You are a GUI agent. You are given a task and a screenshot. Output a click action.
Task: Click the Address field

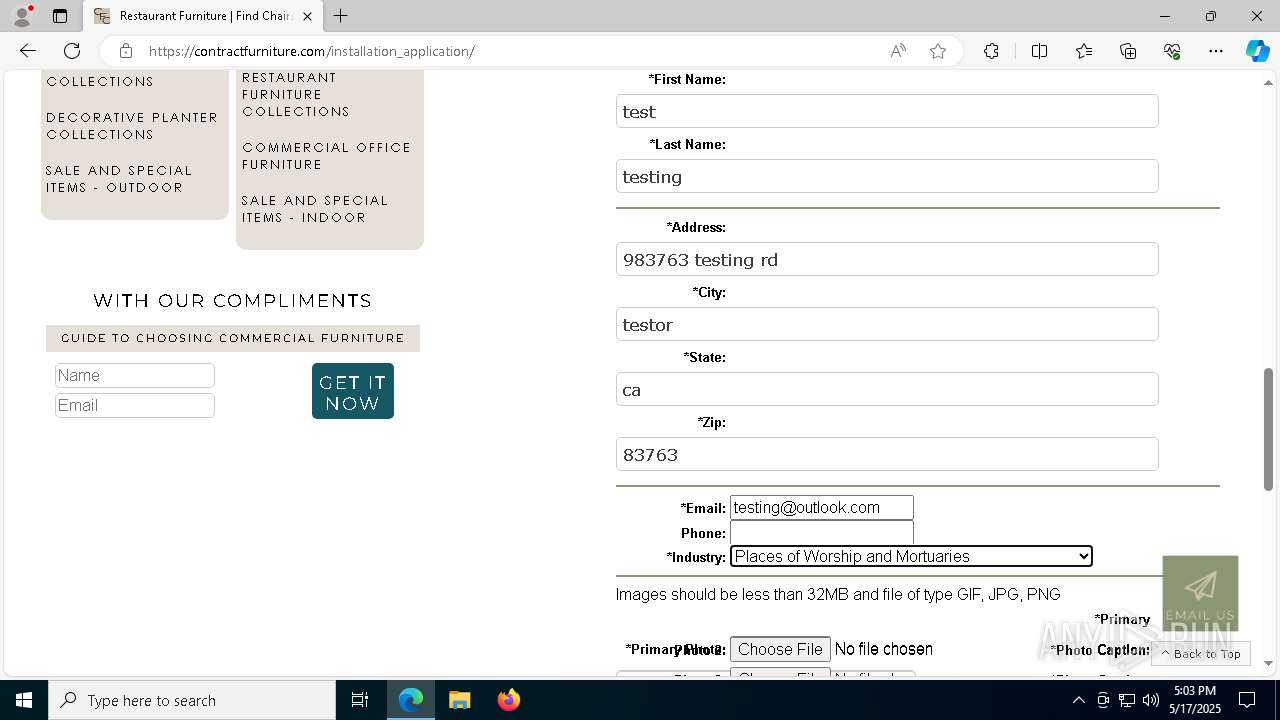click(x=887, y=259)
